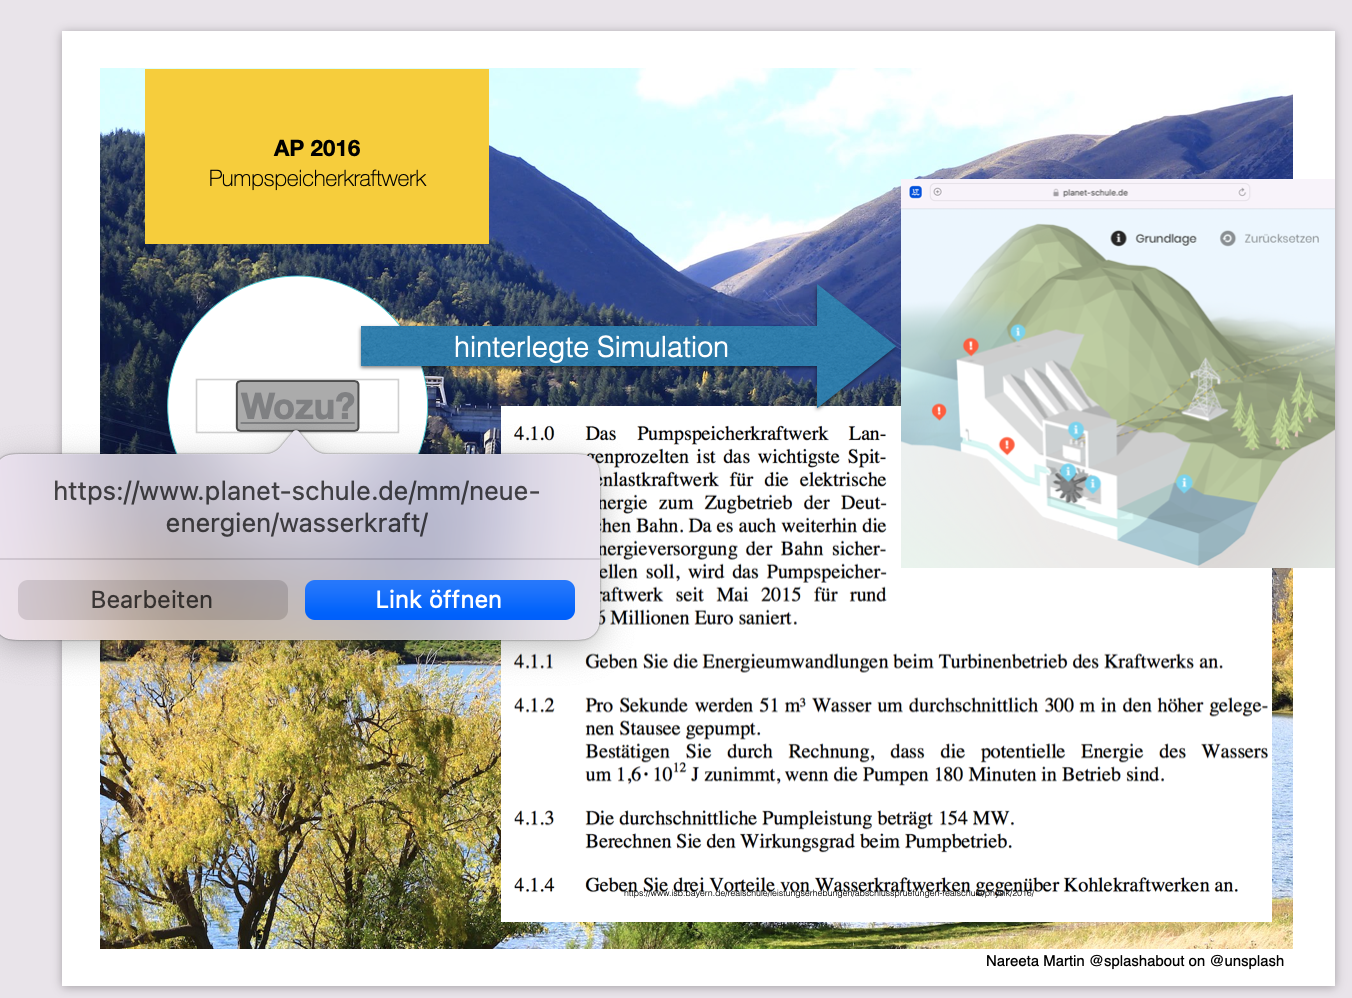This screenshot has height=998, width=1352.
Task: Click the planet-schule.de wasserkraft URL in the popover
Action: pyautogui.click(x=296, y=507)
